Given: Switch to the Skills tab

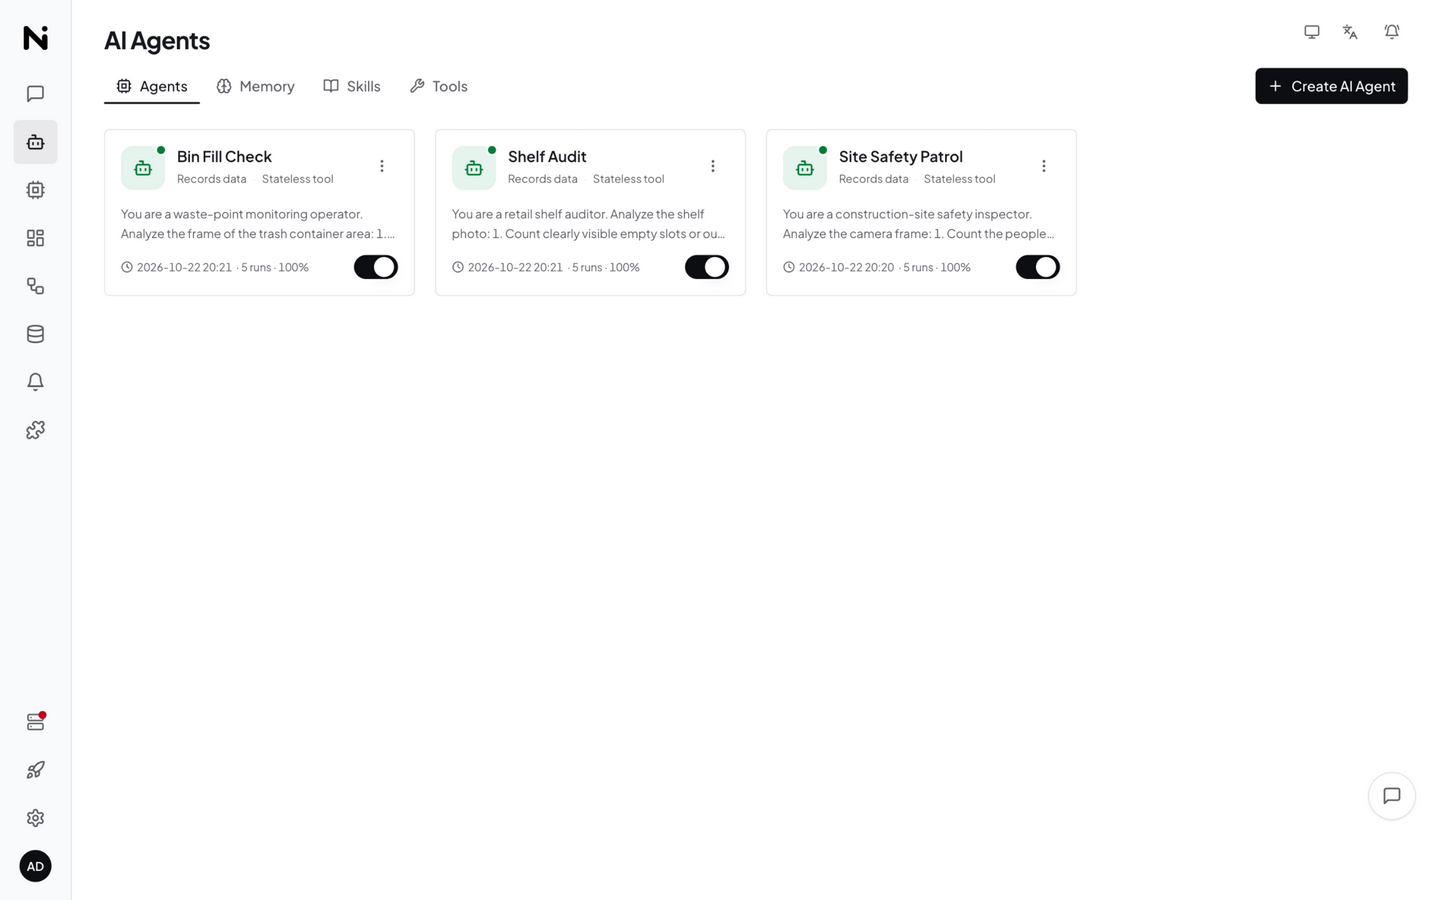Looking at the screenshot, I should click(x=352, y=86).
